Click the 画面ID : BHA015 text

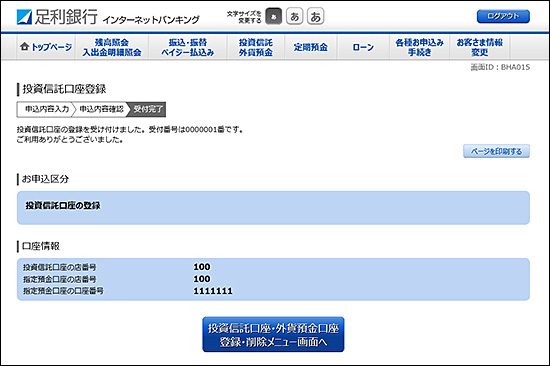pos(500,67)
